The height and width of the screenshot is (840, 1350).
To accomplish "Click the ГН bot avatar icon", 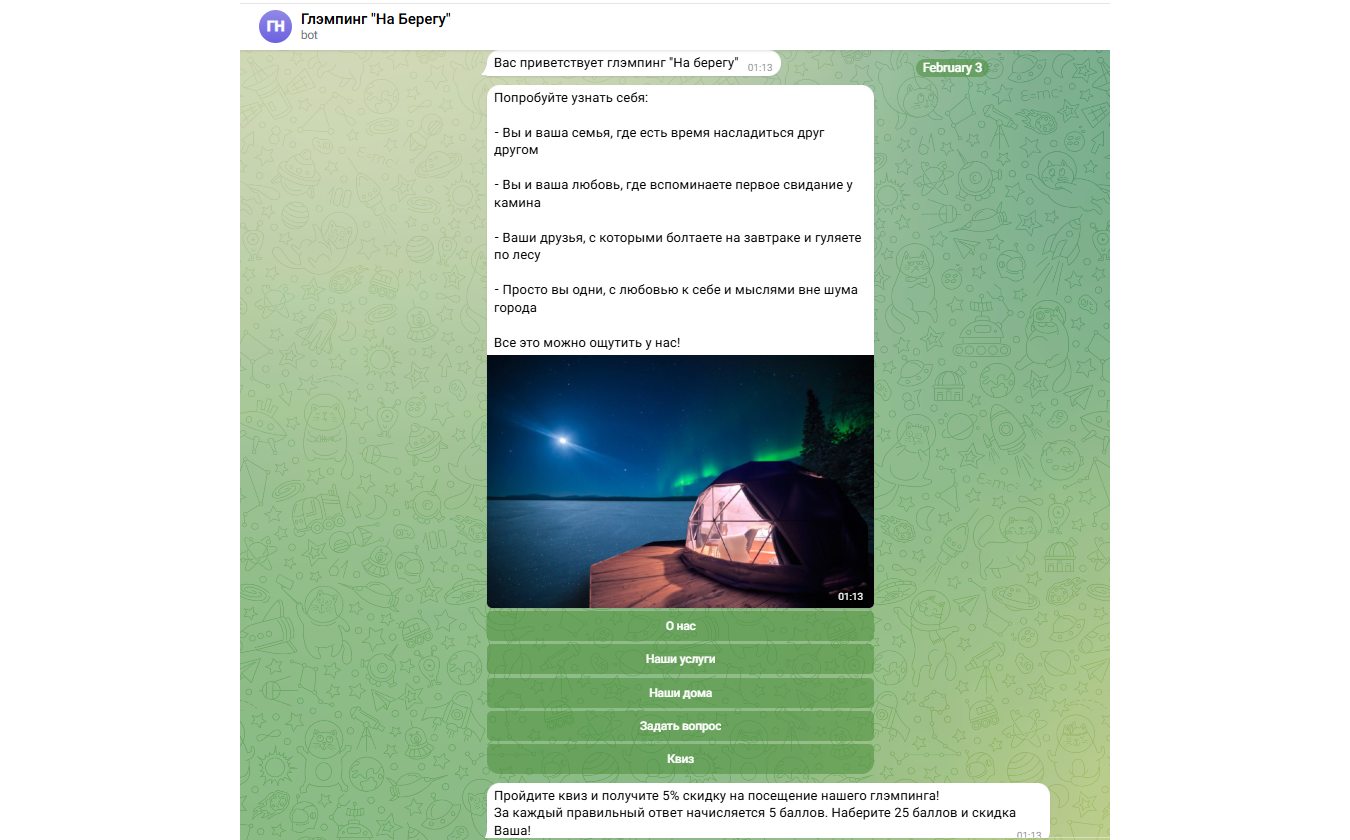I will pos(275,26).
